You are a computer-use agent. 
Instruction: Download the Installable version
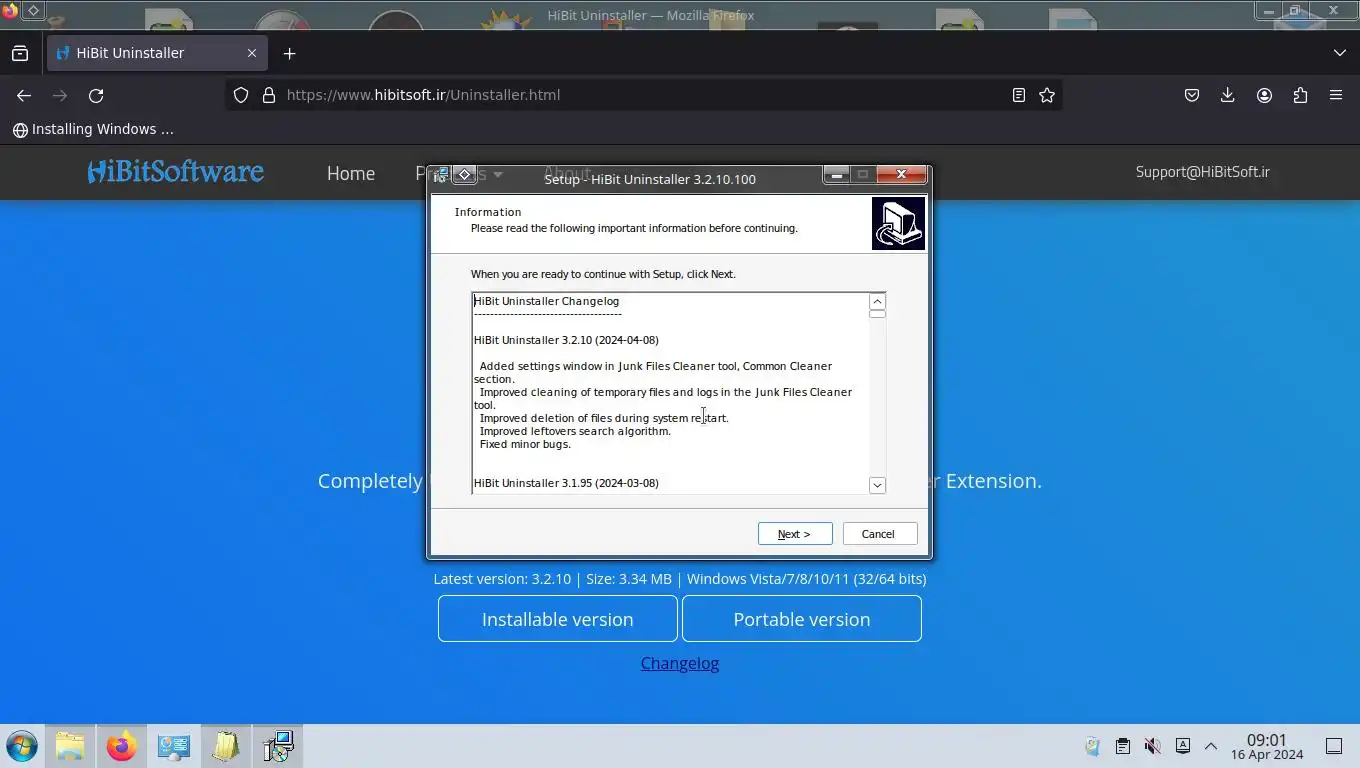pos(558,619)
